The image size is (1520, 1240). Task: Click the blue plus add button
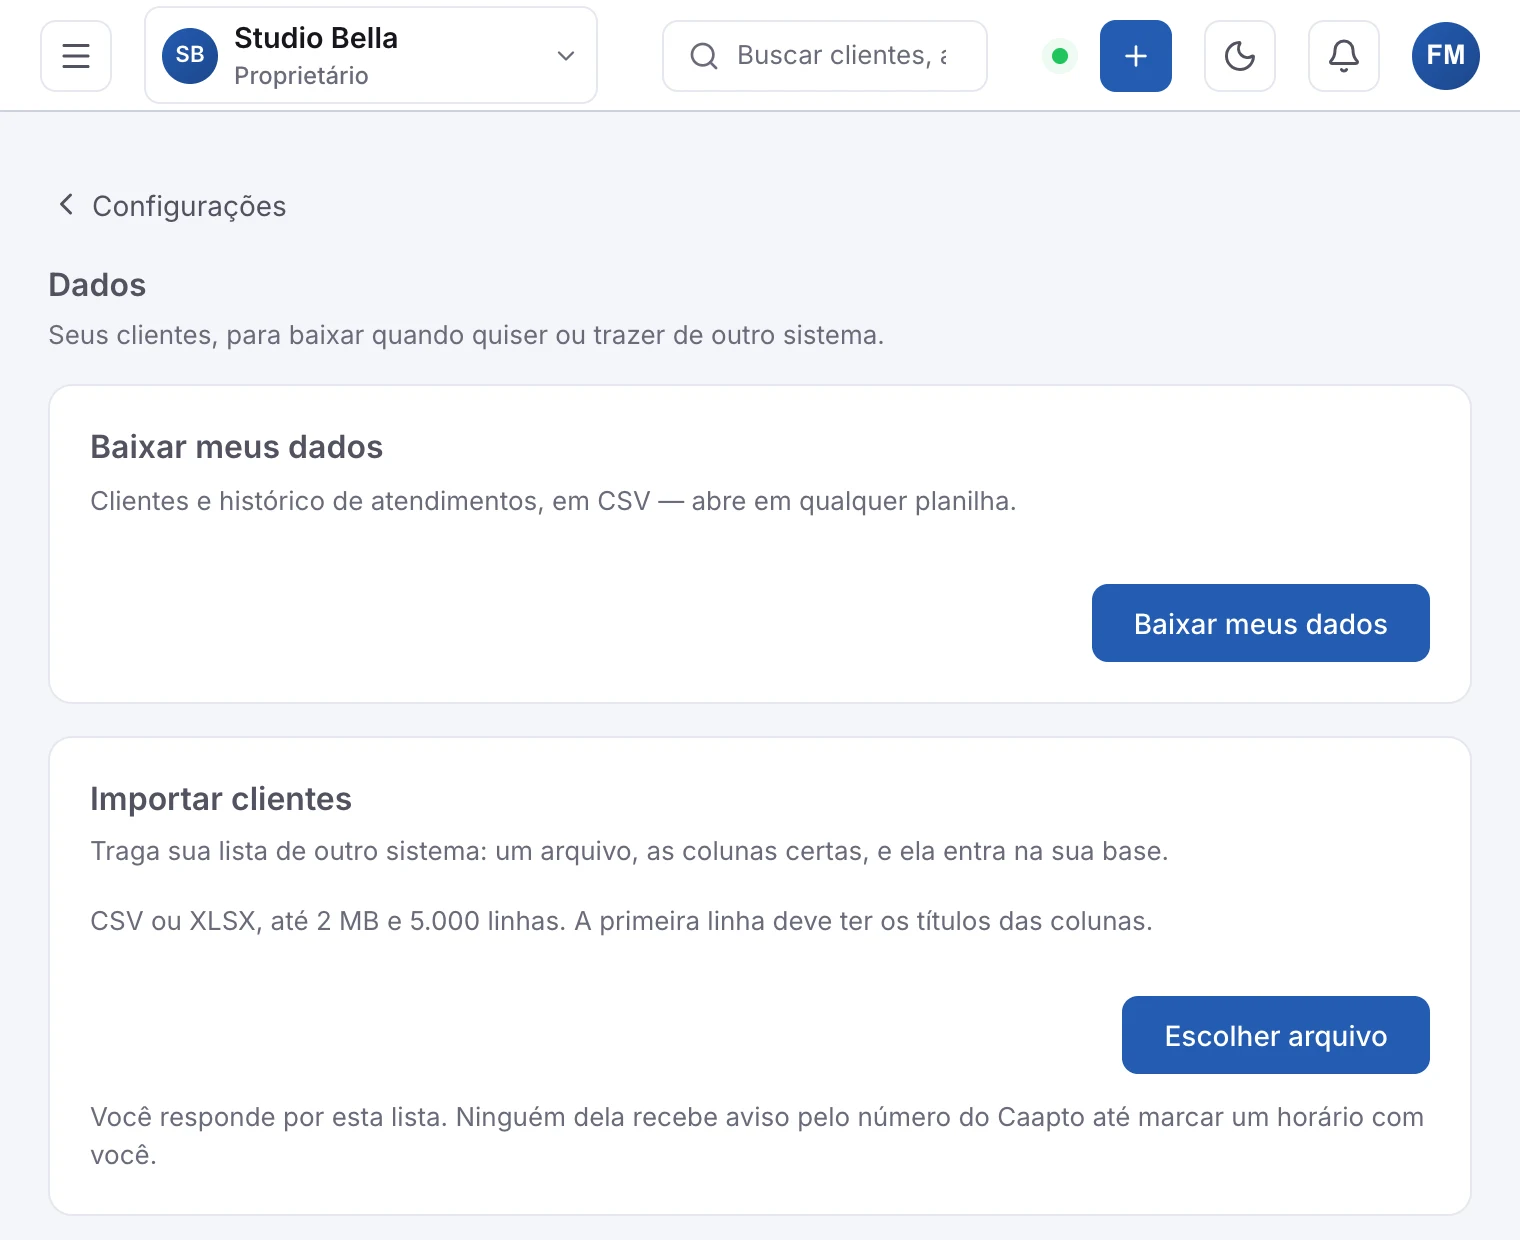[x=1136, y=56]
